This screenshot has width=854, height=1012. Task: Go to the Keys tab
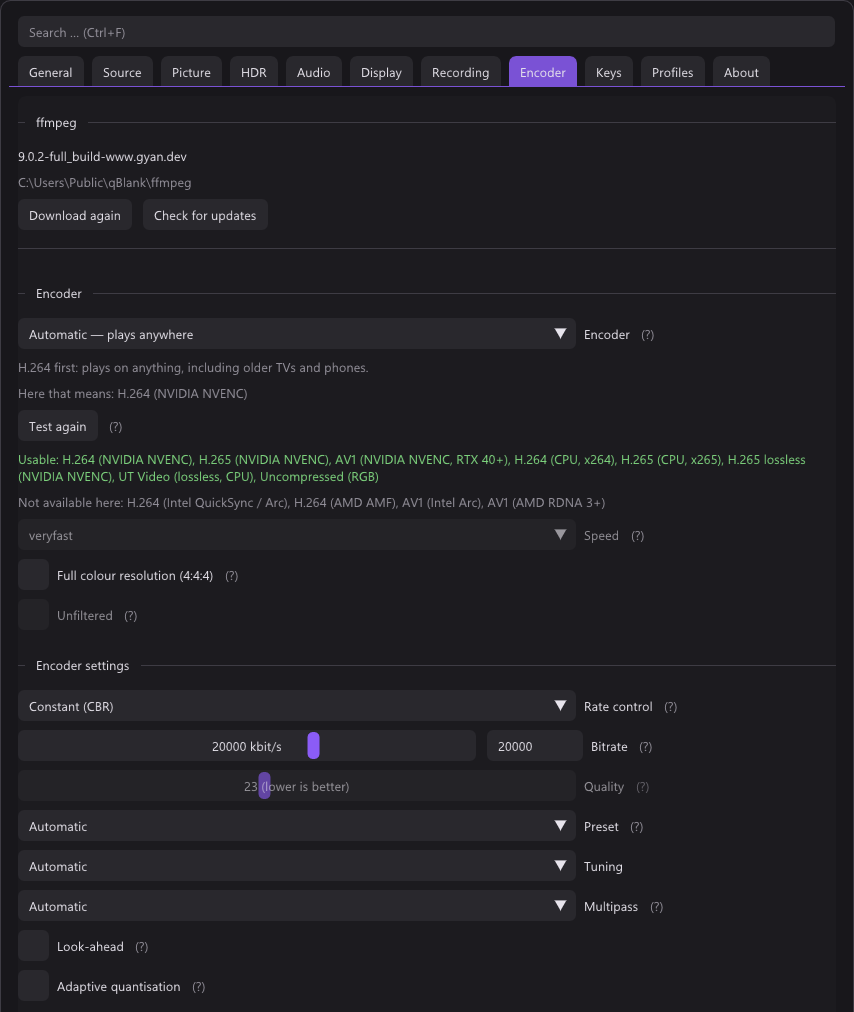click(x=609, y=72)
